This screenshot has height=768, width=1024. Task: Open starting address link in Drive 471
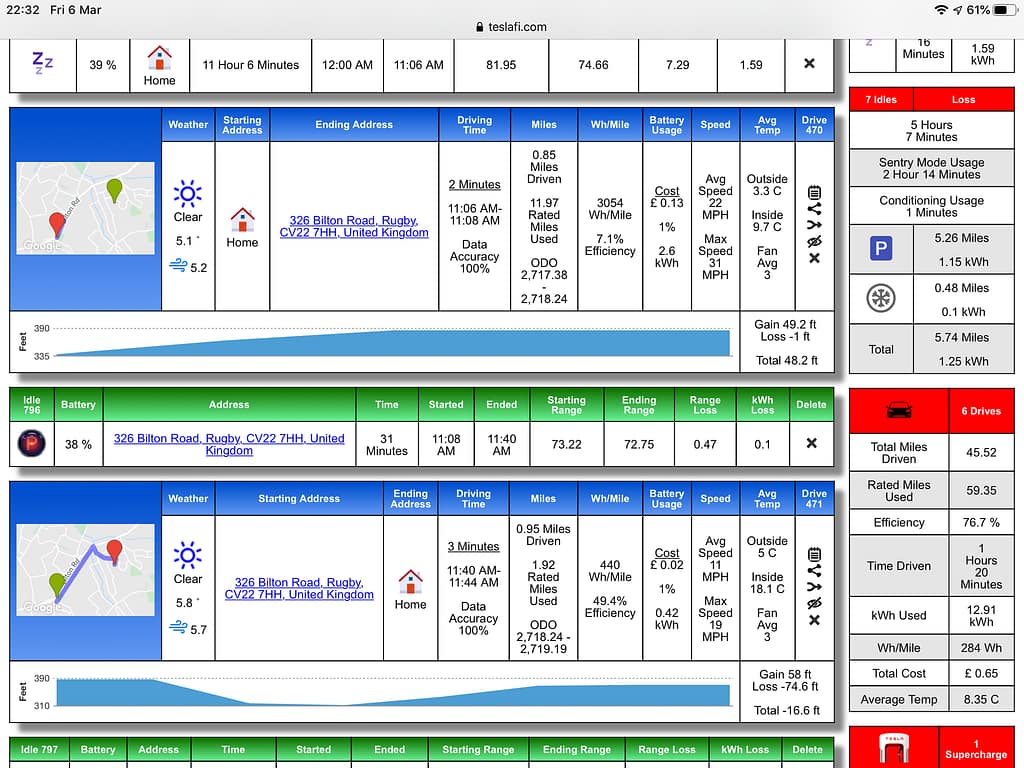point(299,588)
